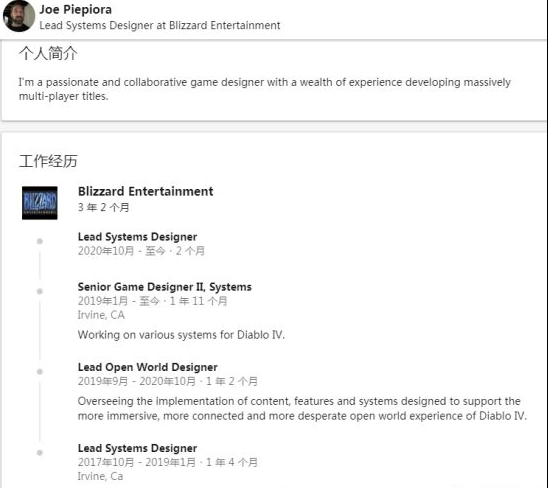
Task: Click the 3 年 2 个月 tenure text
Action: [103, 208]
